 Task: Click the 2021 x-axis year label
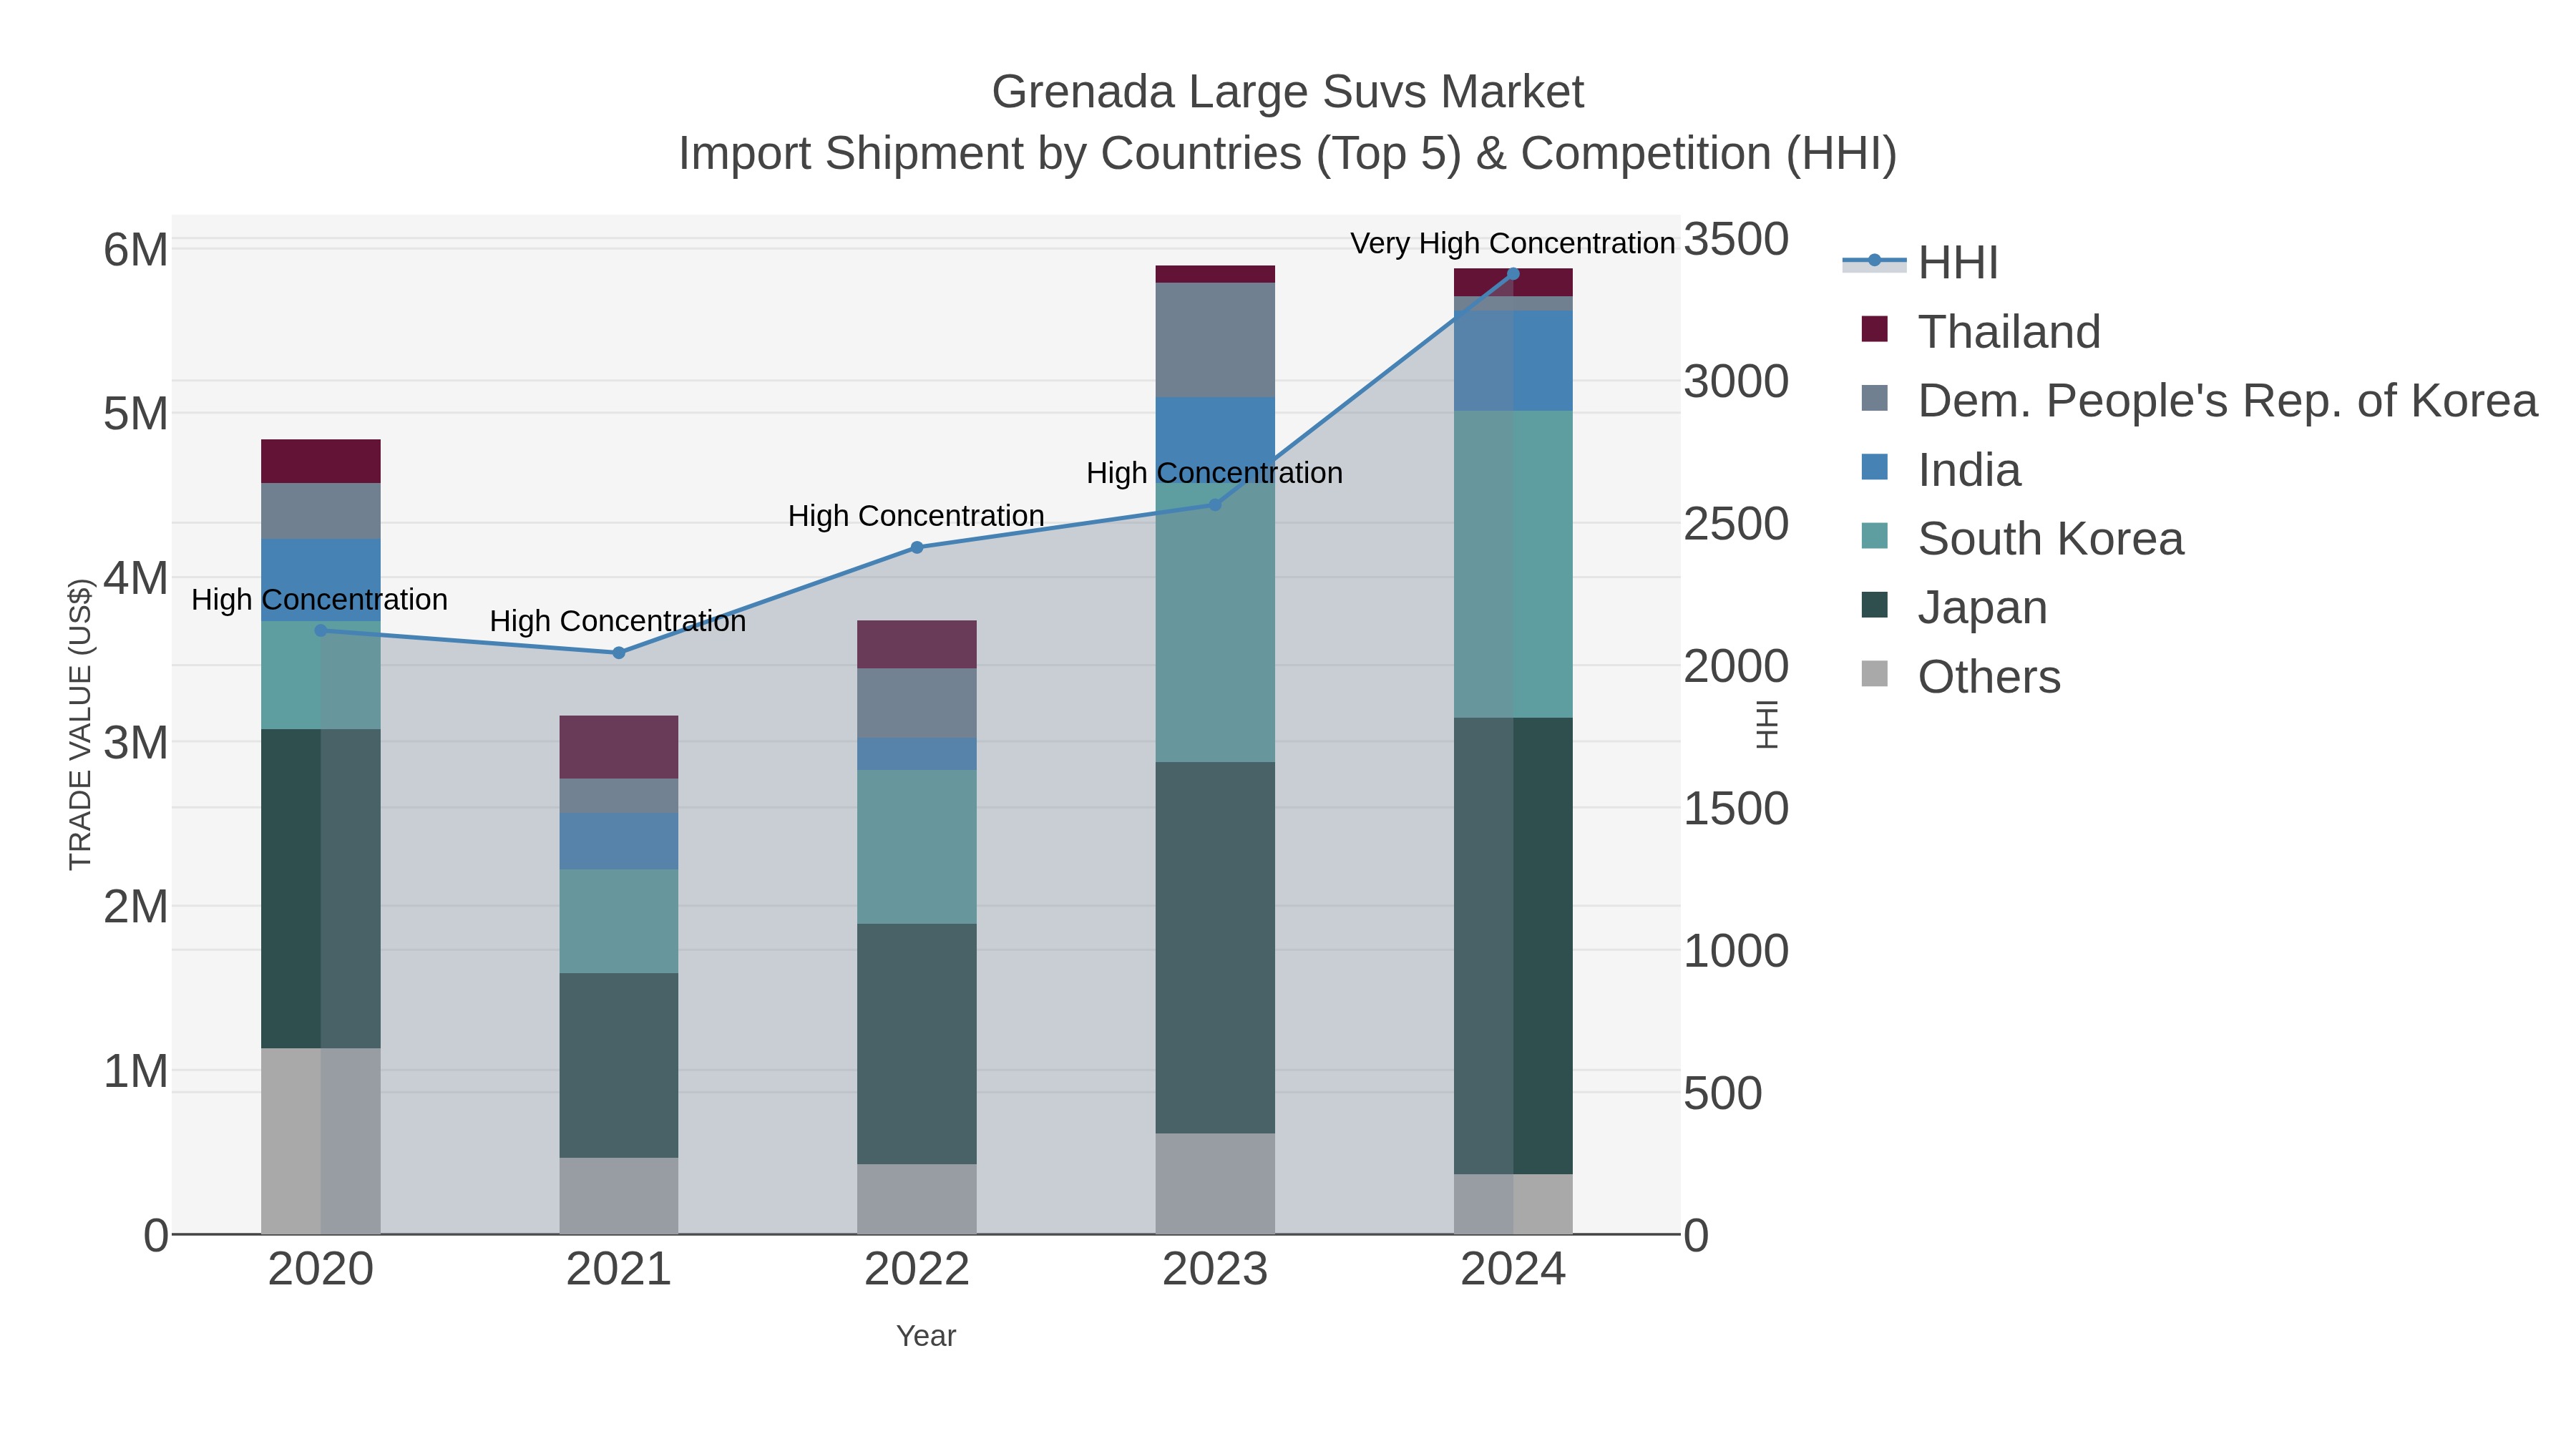point(619,1270)
